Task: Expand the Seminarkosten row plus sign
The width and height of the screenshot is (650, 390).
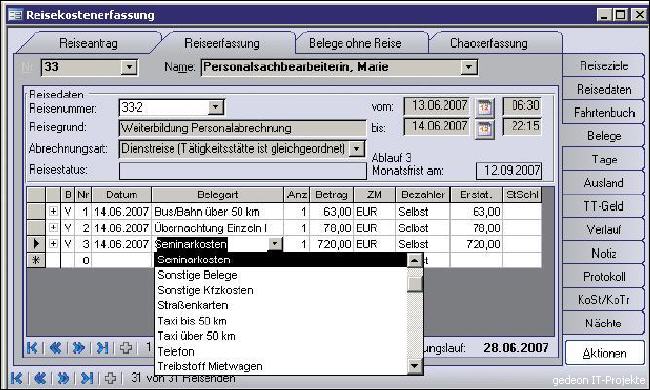Action: [53, 244]
